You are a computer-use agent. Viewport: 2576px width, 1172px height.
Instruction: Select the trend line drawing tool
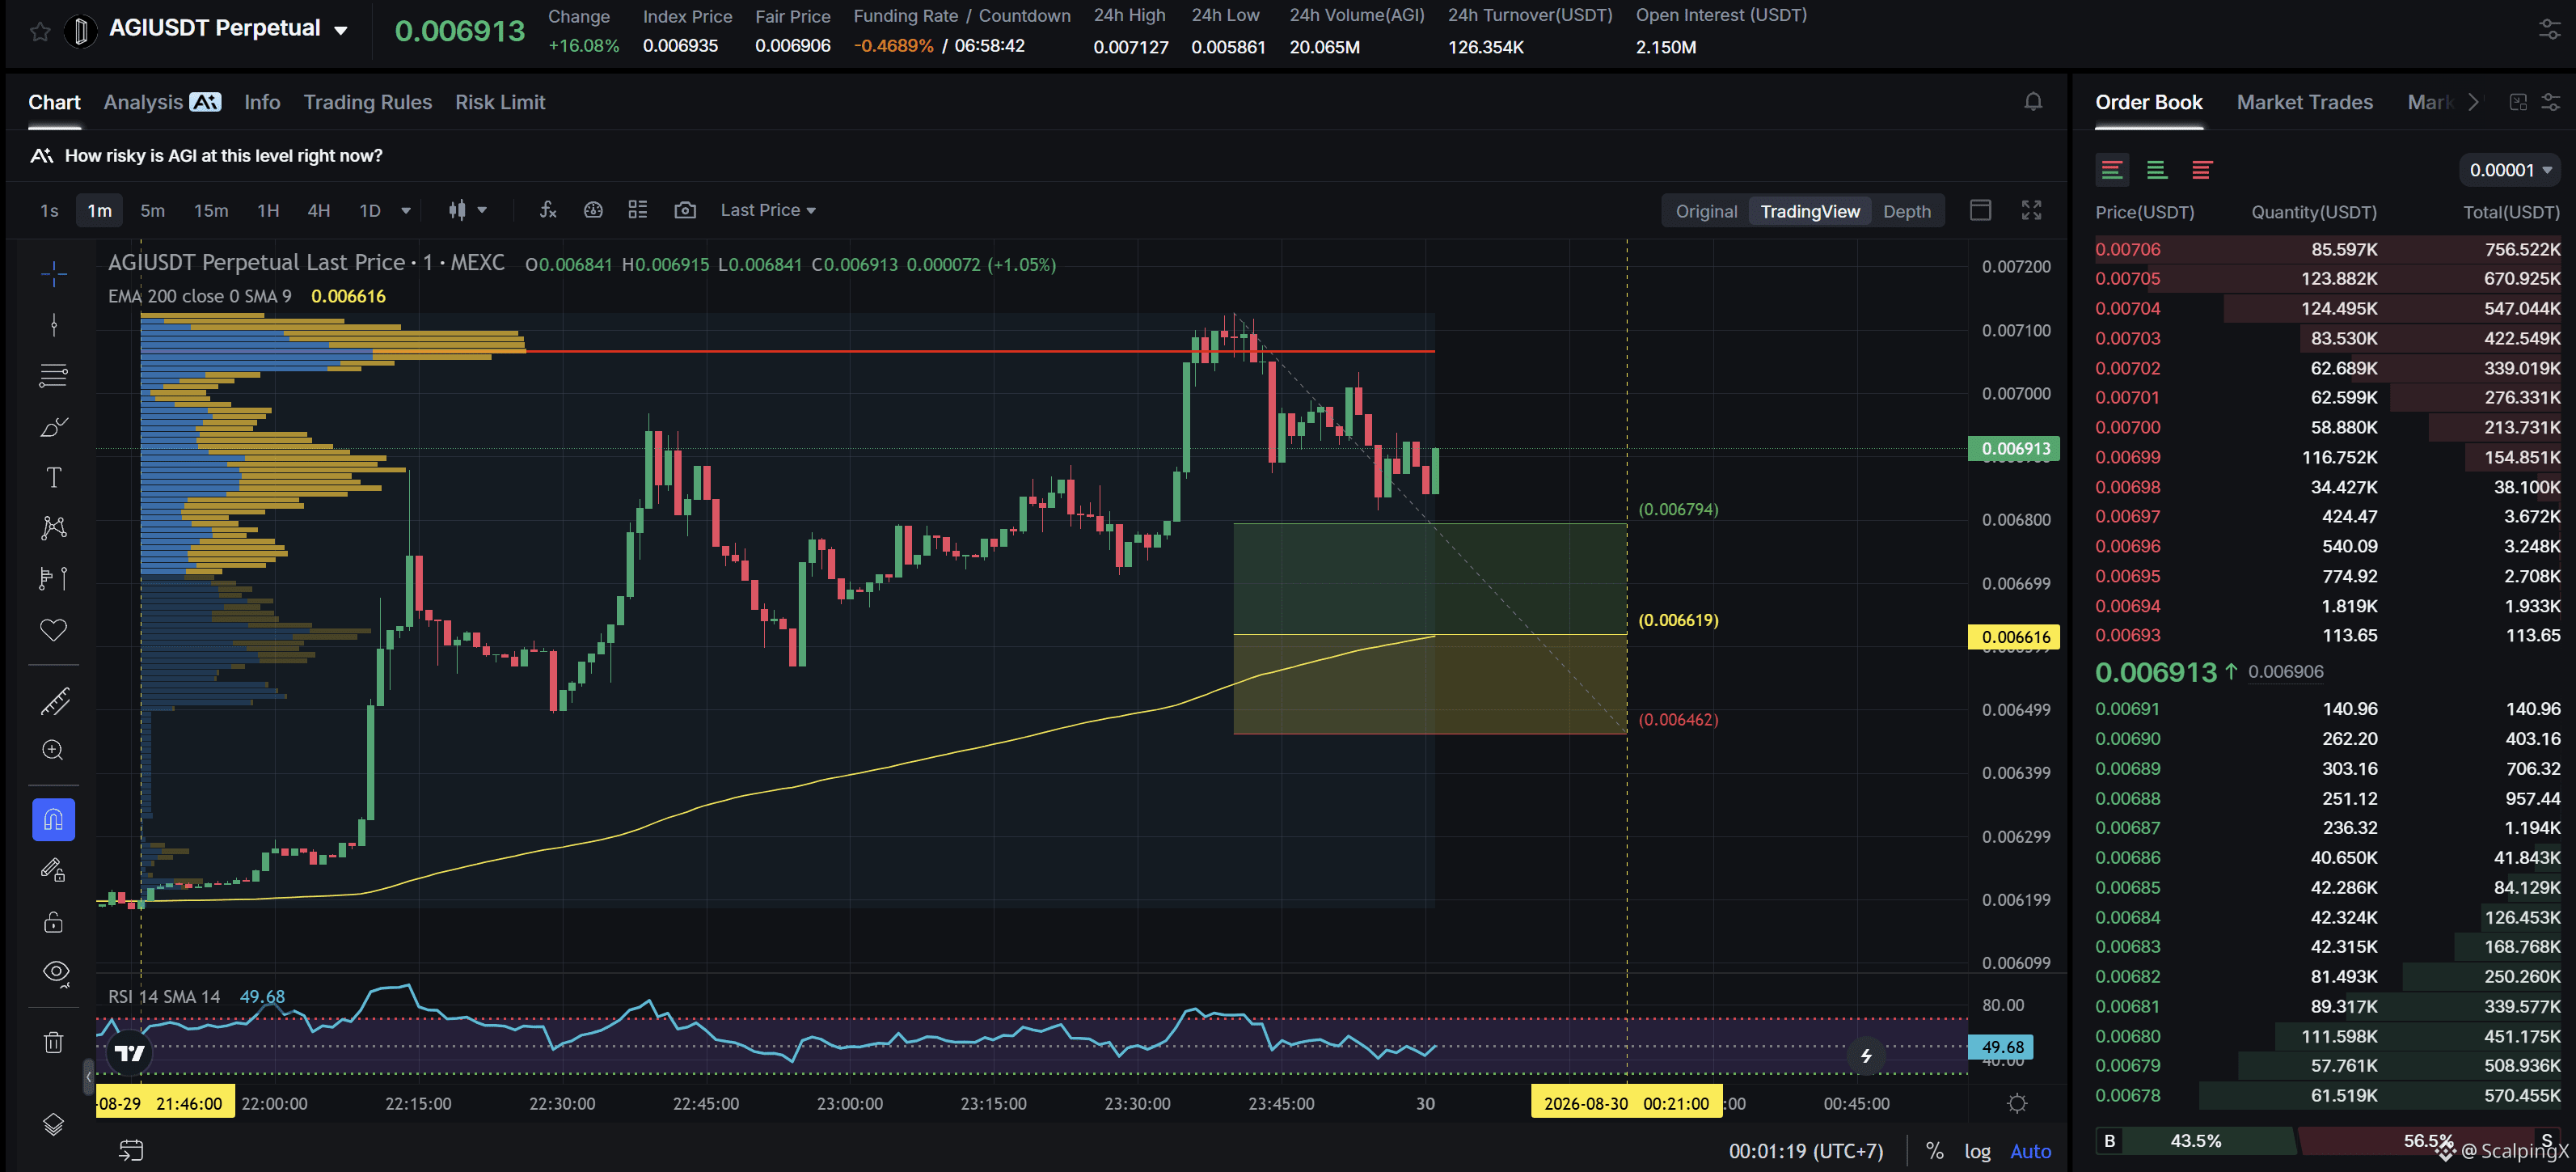[x=54, y=324]
